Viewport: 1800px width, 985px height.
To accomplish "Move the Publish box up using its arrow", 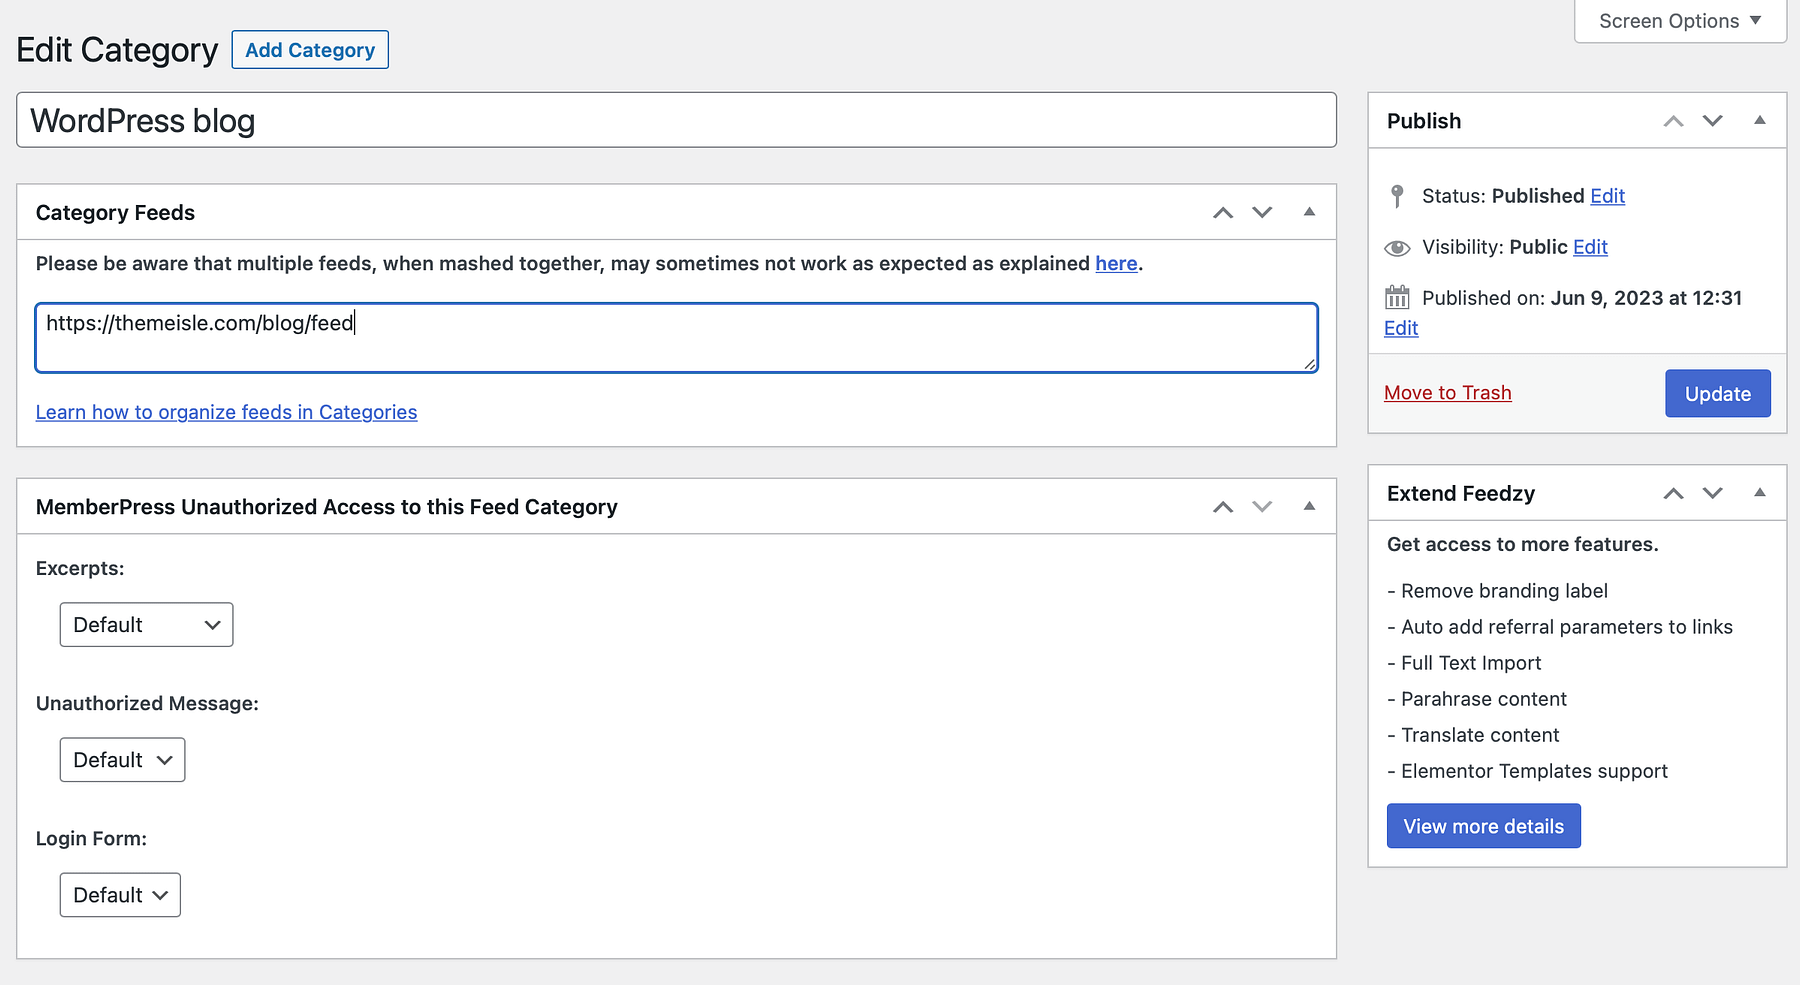I will 1672,120.
